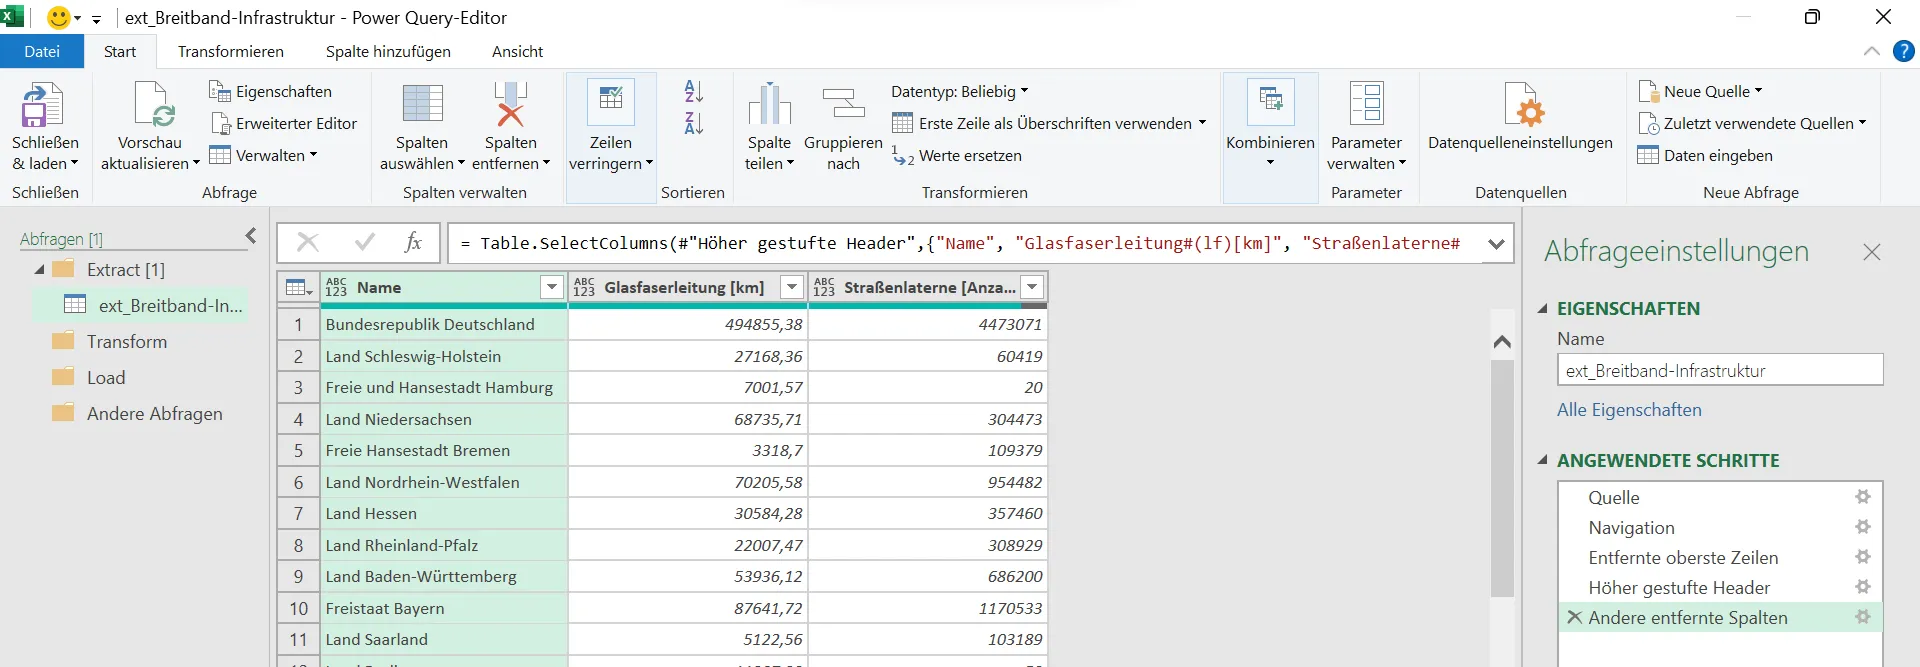1920x667 pixels.
Task: Click the Bundesrepublik Deutschland cell
Action: [444, 324]
